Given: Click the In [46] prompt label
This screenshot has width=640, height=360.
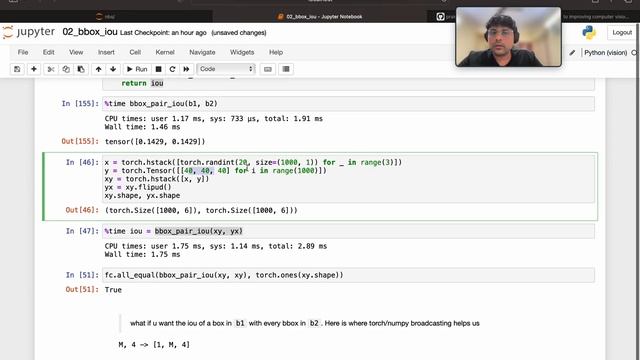Looking at the screenshot, I should pos(82,162).
